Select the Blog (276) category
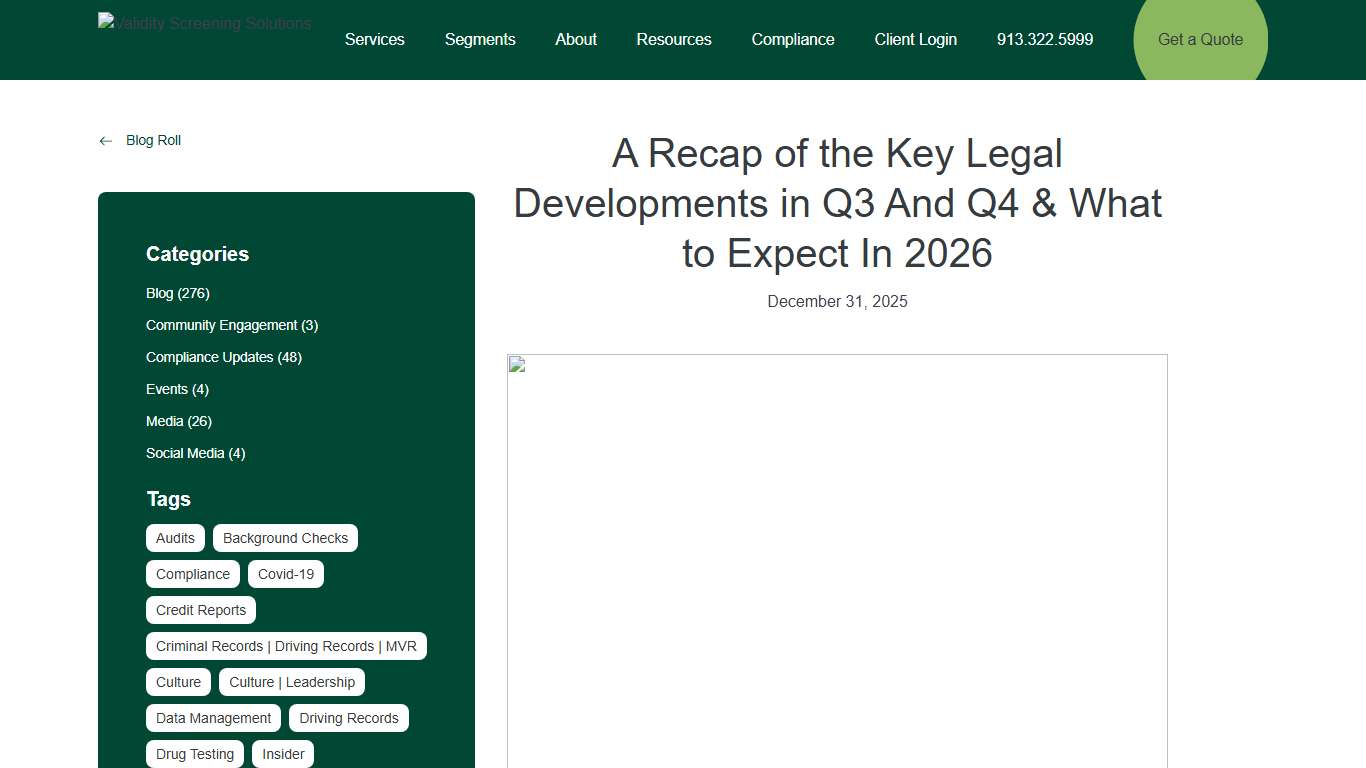Screen dimensions: 1366x768 pyautogui.click(x=177, y=293)
